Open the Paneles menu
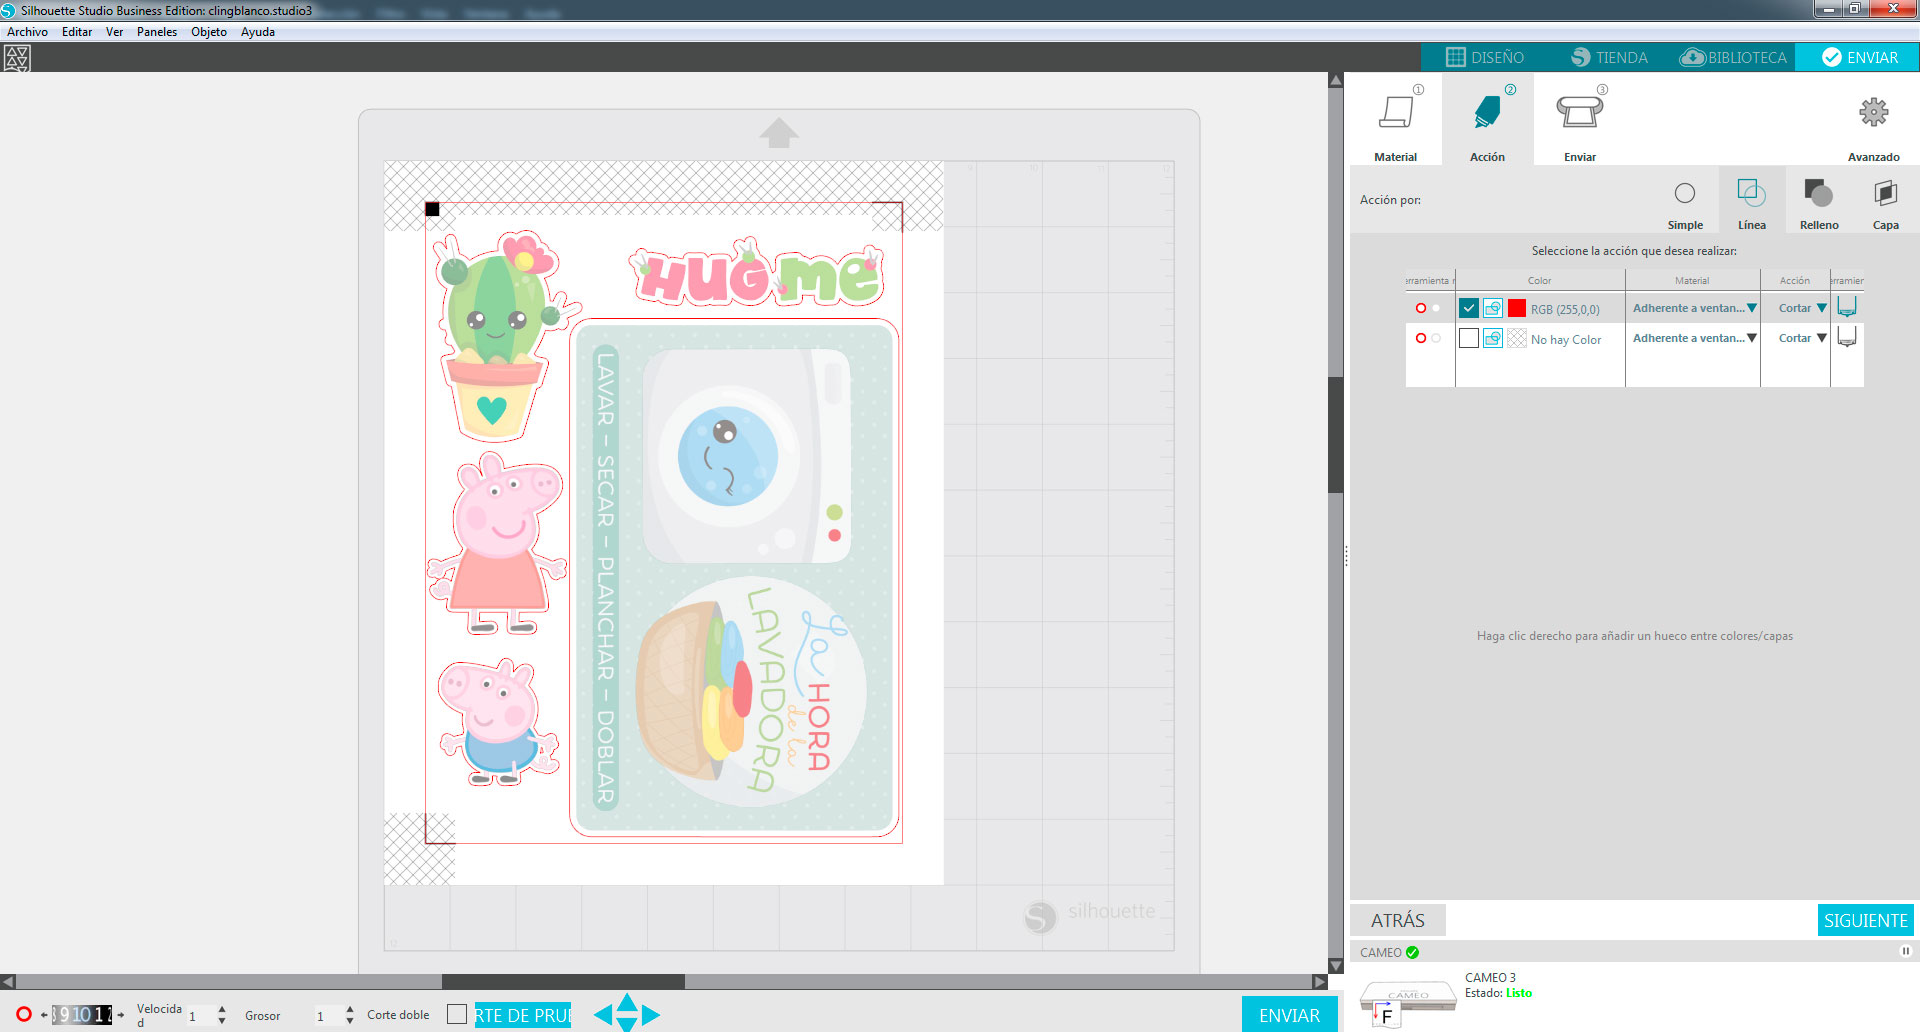1920x1032 pixels. pos(157,32)
